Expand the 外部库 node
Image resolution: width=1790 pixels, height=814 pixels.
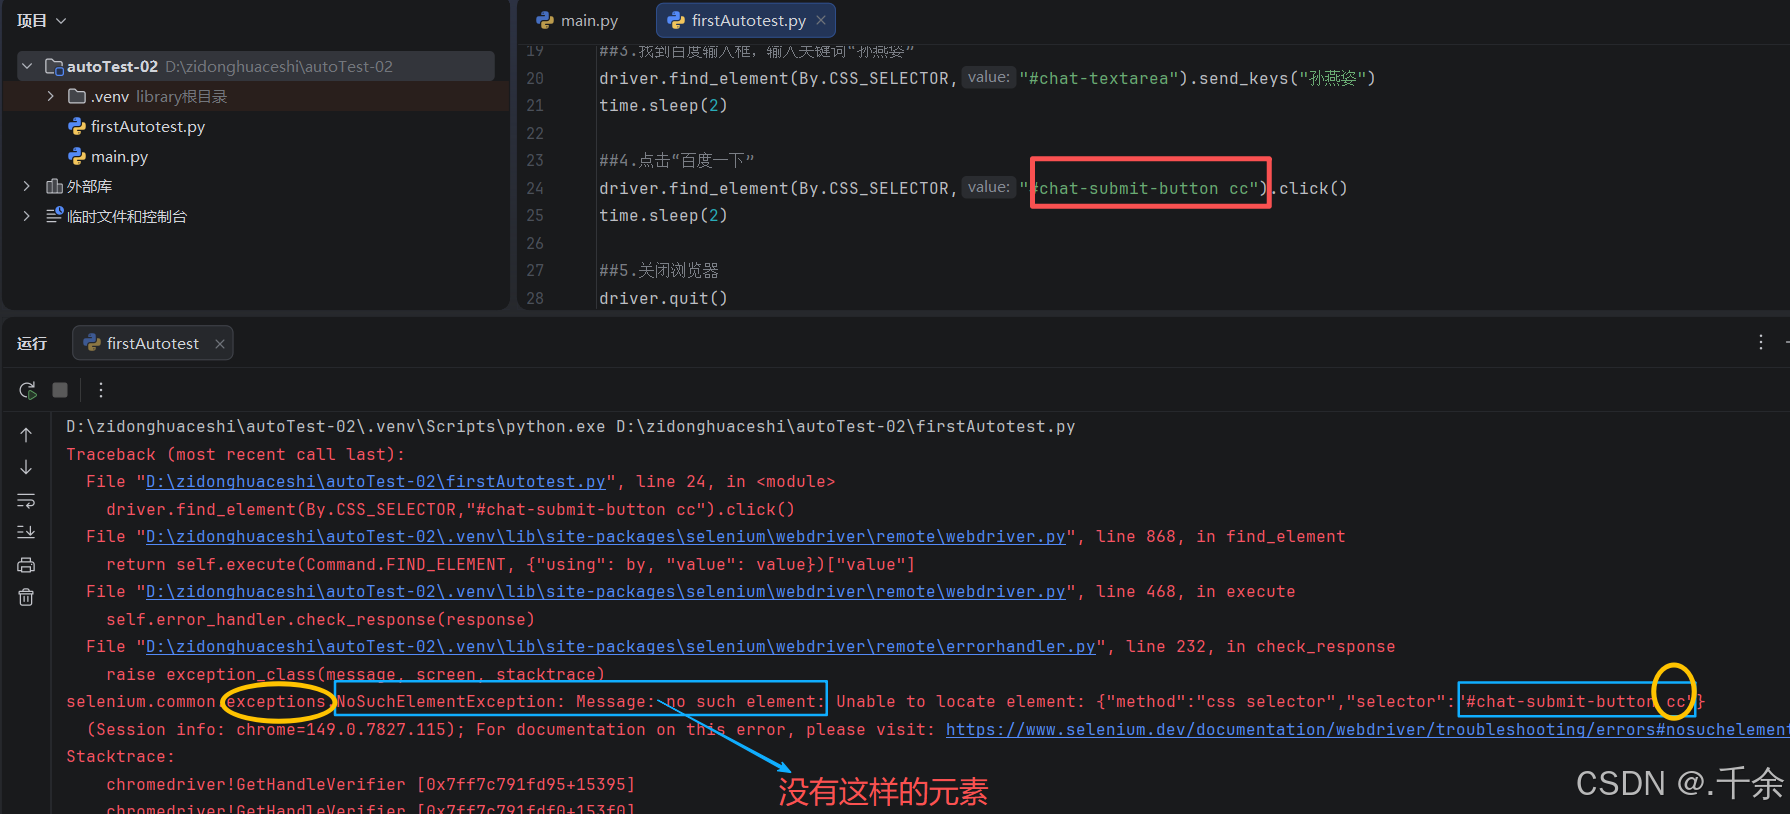[26, 186]
